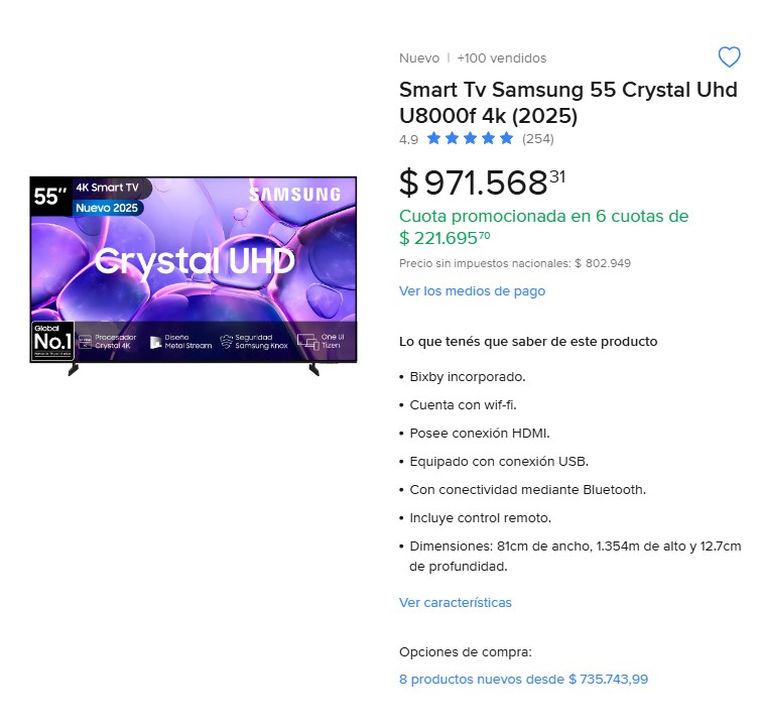The width and height of the screenshot is (760, 727).
Task: Click the 4.9 rating score
Action: pyautogui.click(x=408, y=140)
